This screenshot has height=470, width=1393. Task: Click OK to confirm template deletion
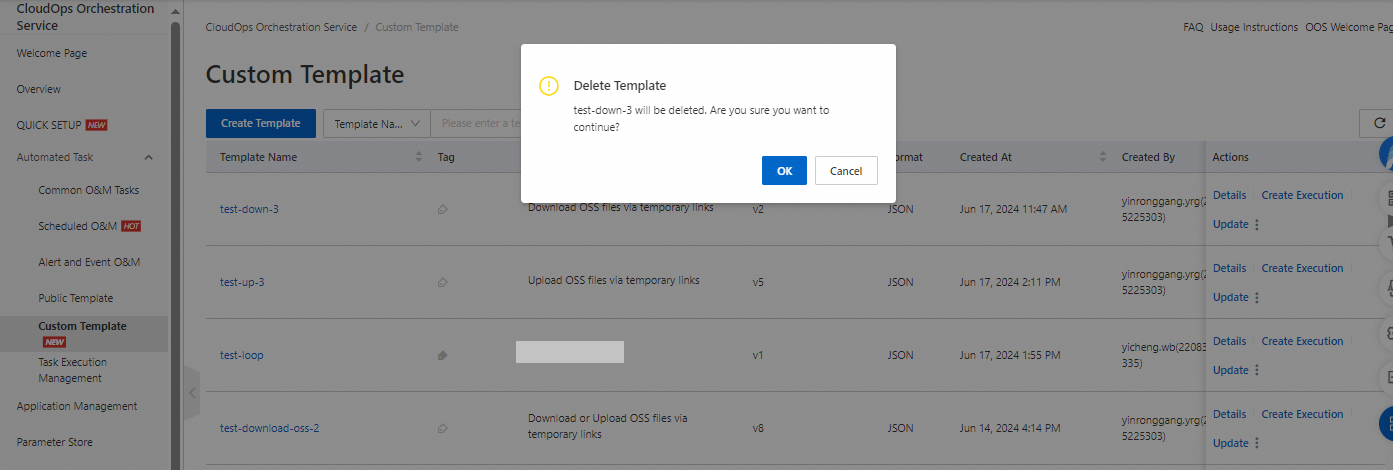pos(784,171)
